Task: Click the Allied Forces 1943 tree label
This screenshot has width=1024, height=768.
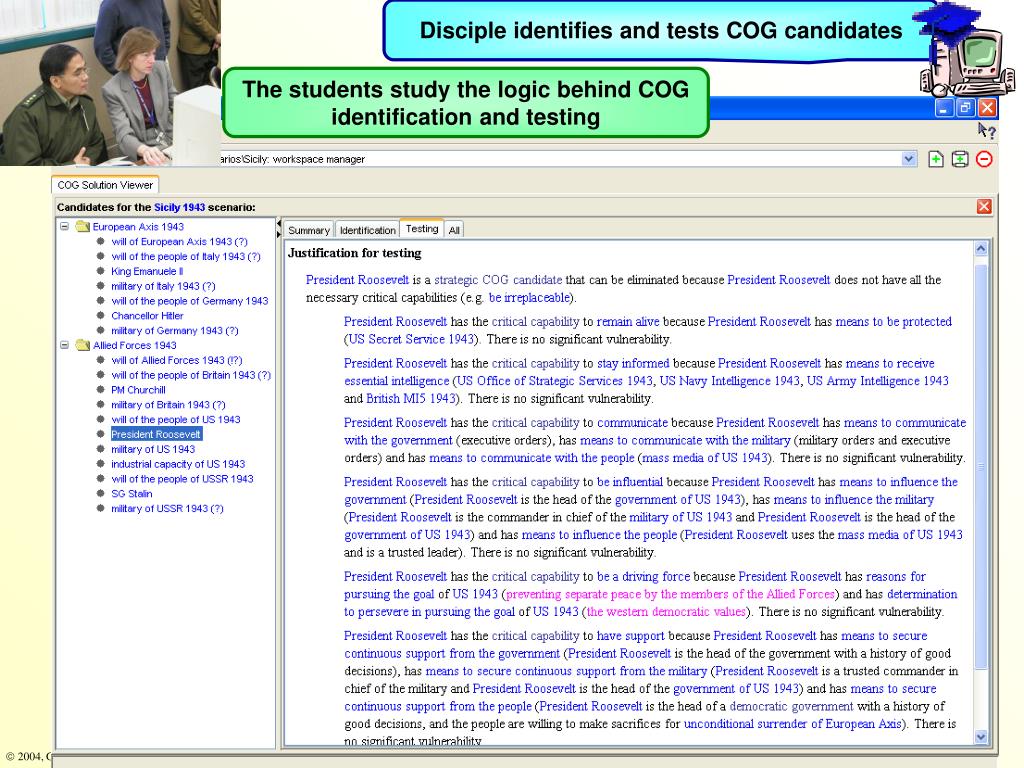Action: [x=135, y=345]
